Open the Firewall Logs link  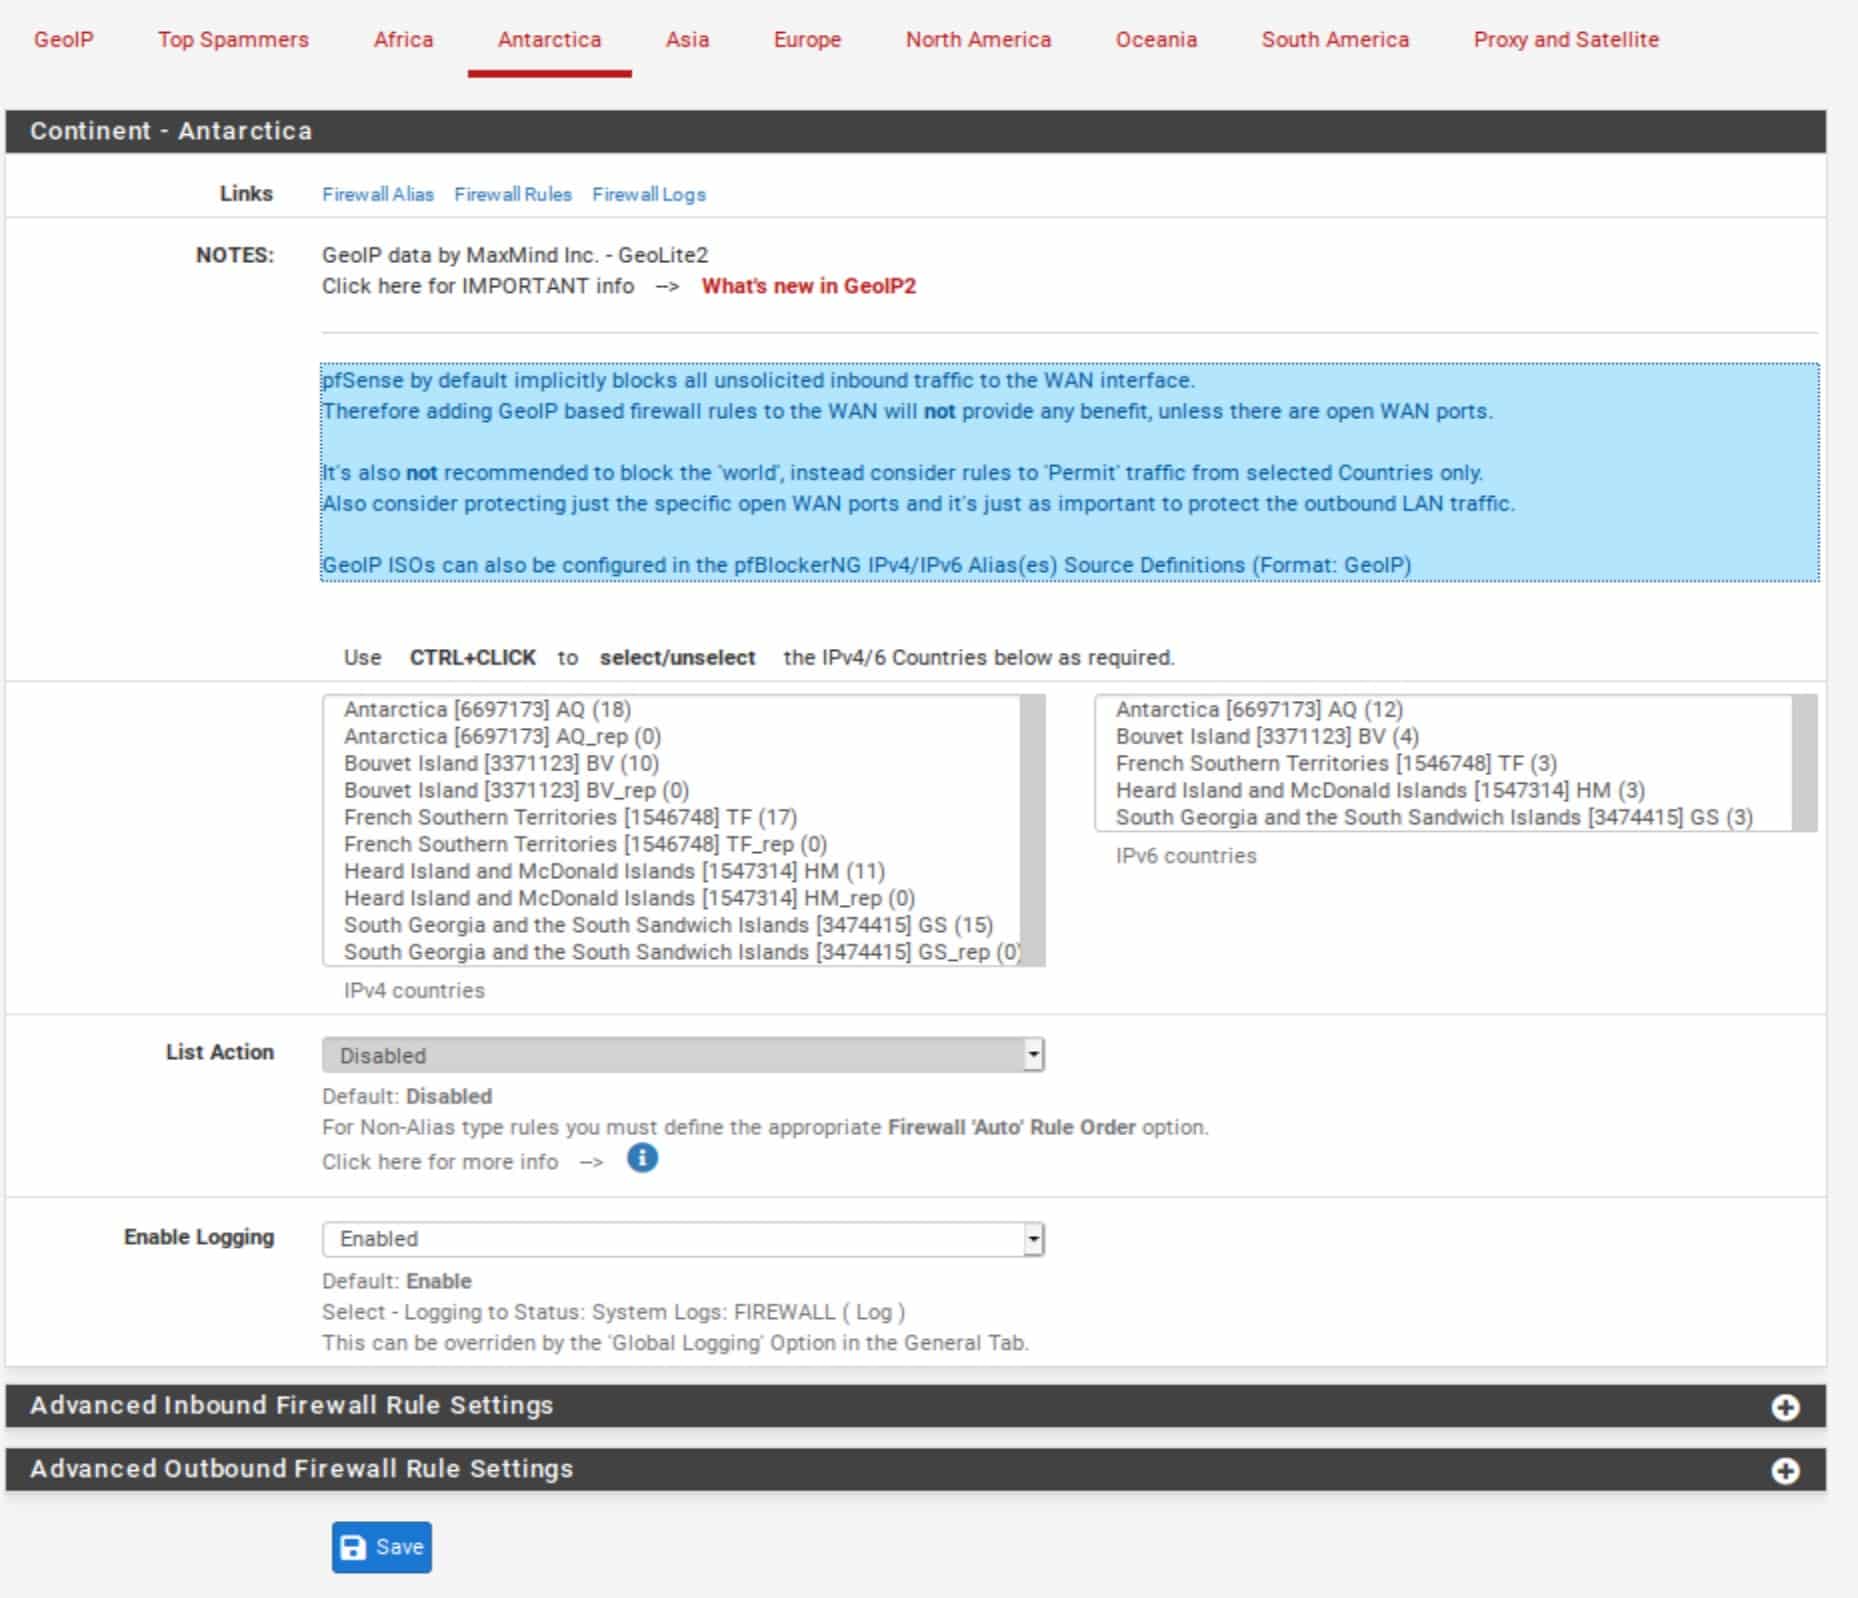[649, 194]
